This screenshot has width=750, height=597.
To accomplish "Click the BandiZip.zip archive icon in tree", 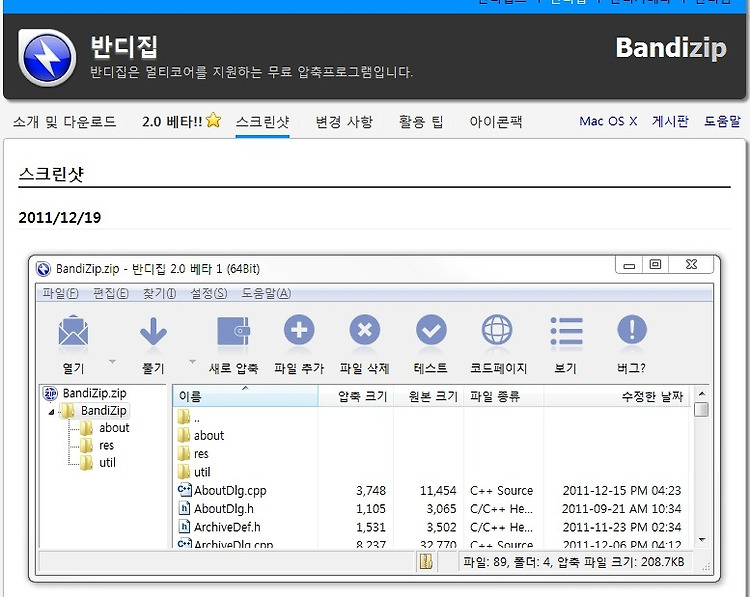I will click(50, 393).
